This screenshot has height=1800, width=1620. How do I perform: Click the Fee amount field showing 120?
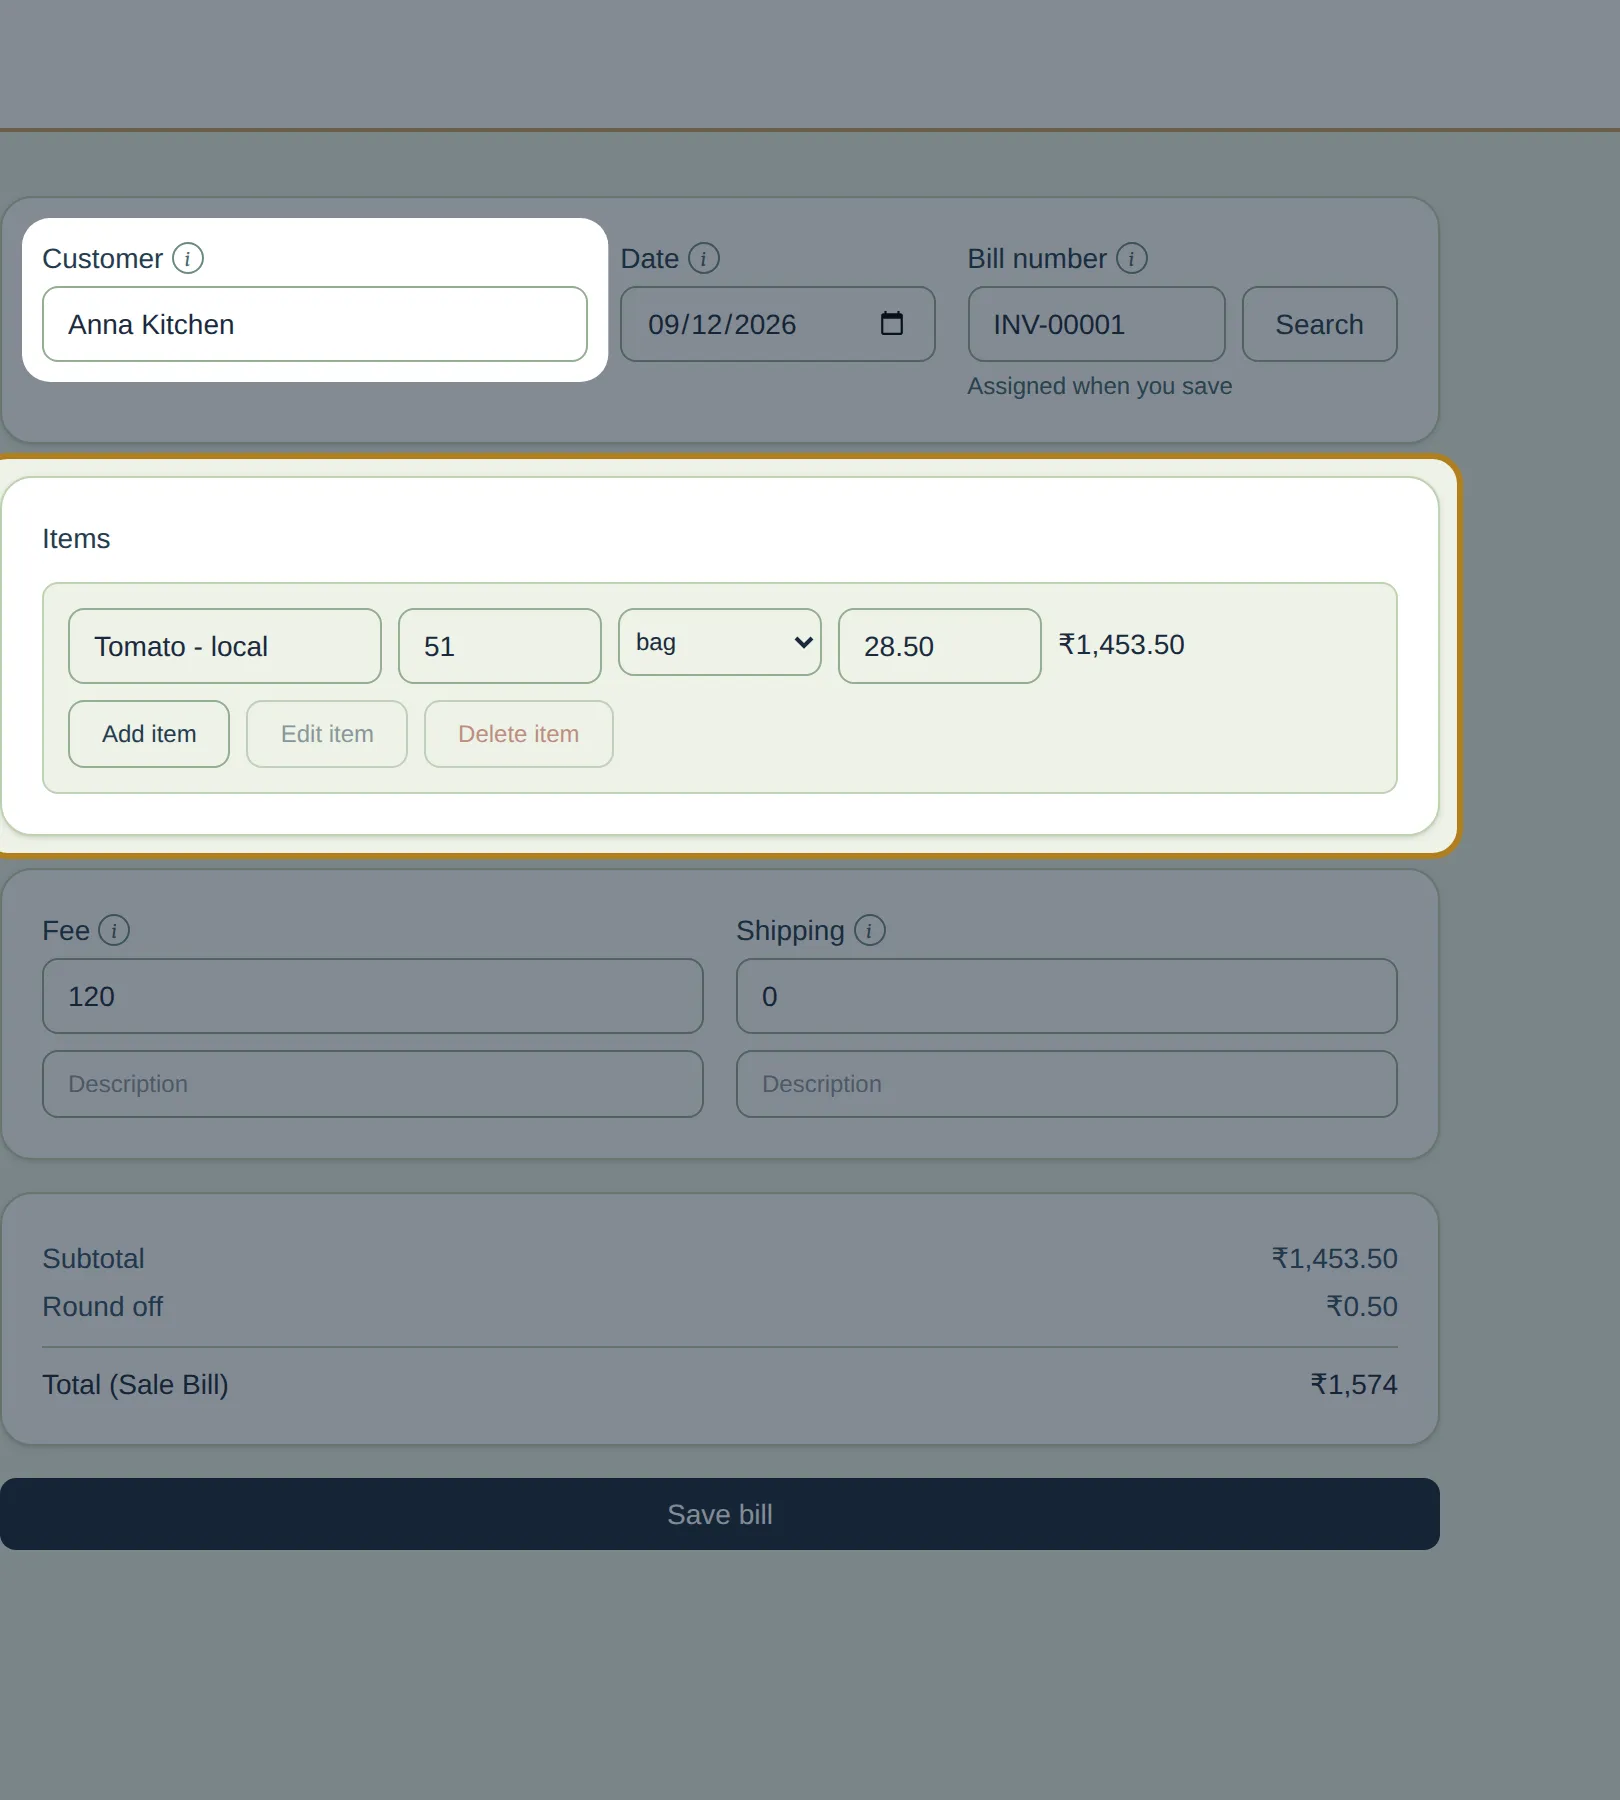pyautogui.click(x=373, y=996)
